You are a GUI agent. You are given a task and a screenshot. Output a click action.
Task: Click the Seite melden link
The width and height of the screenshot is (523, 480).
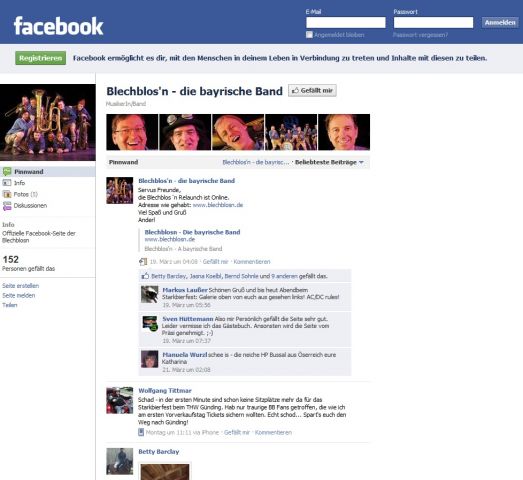click(19, 296)
